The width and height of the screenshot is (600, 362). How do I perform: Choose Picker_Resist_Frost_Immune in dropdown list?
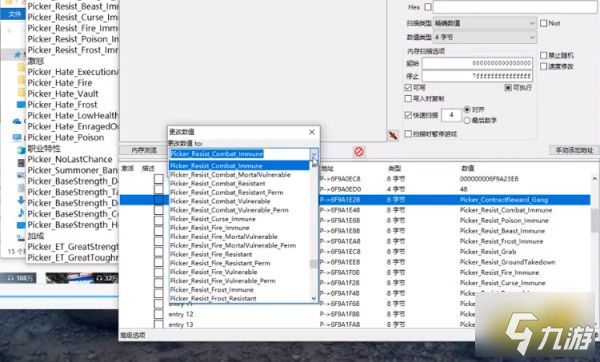212,289
